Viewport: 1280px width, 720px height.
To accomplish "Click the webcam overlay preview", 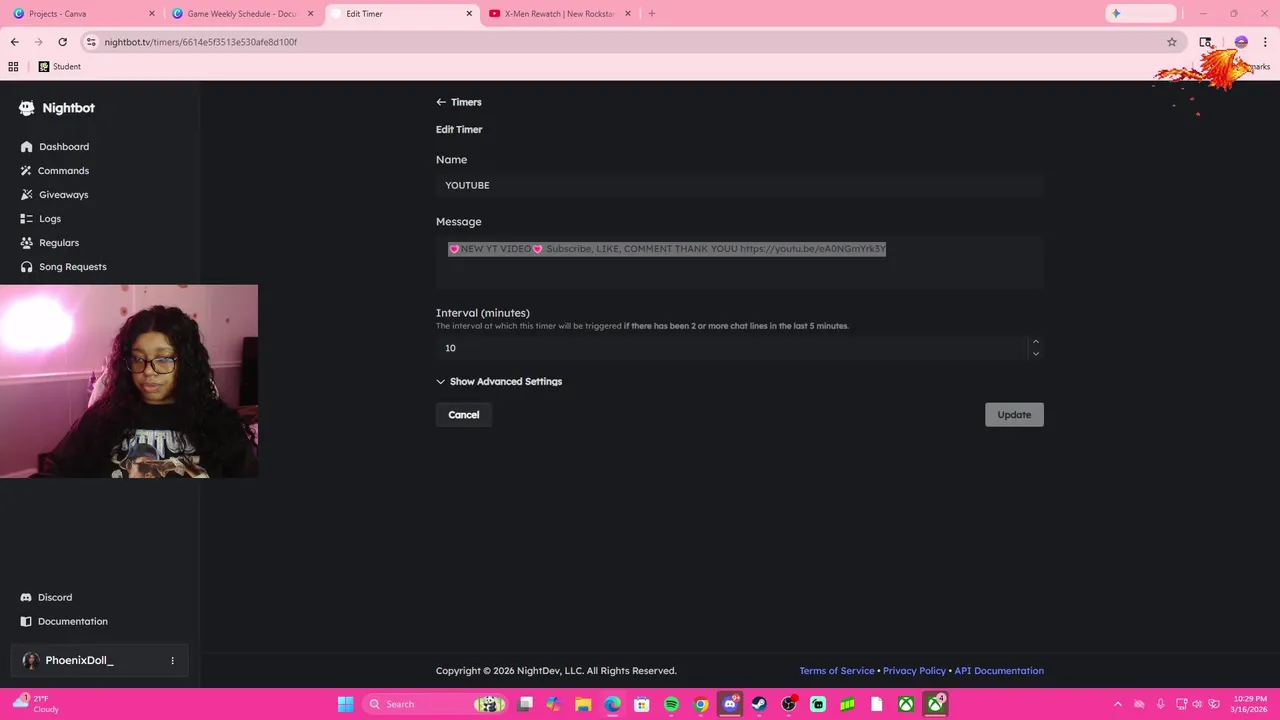I will (129, 381).
